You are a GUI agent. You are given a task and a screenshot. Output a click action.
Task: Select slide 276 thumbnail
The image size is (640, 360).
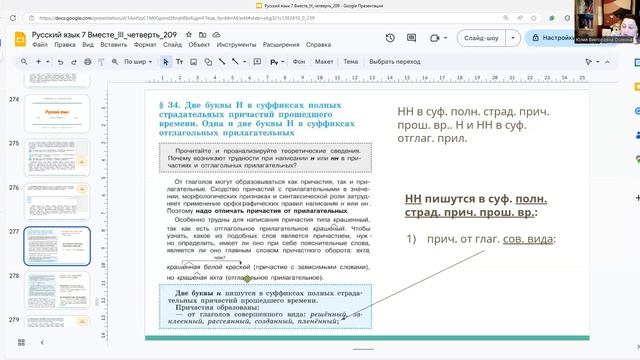(57, 202)
